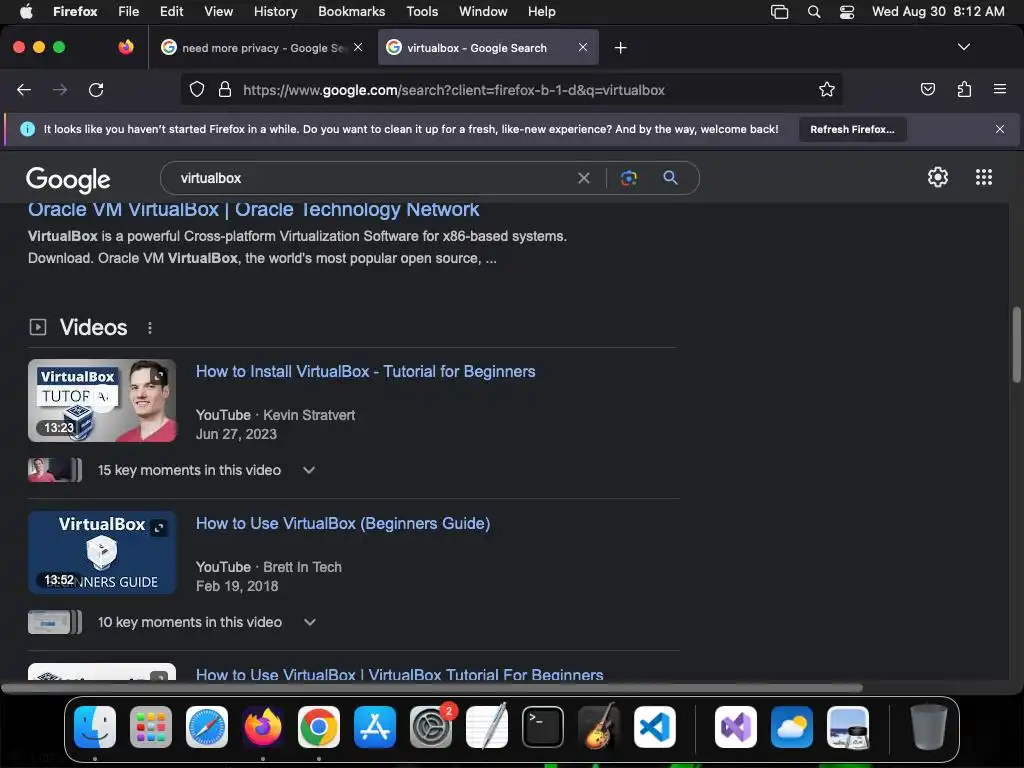Open Firefox extensions menu

[x=964, y=89]
